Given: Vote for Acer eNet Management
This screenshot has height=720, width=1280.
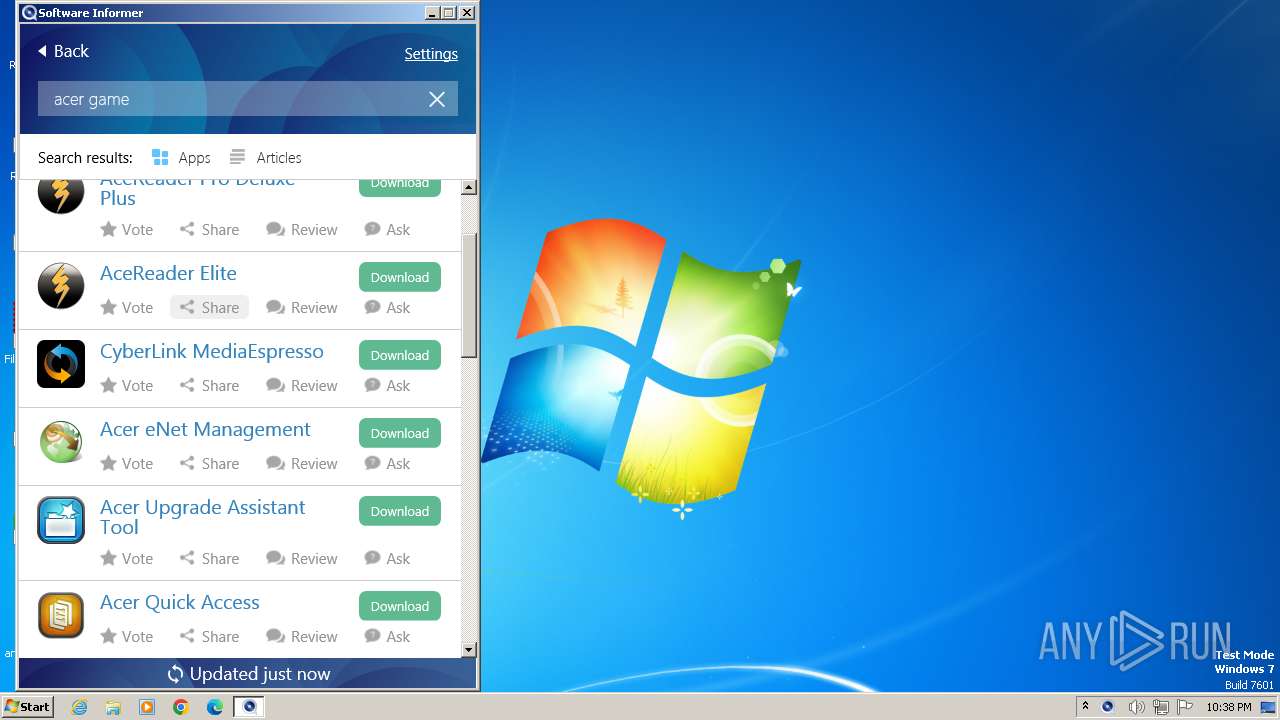Looking at the screenshot, I should (127, 464).
